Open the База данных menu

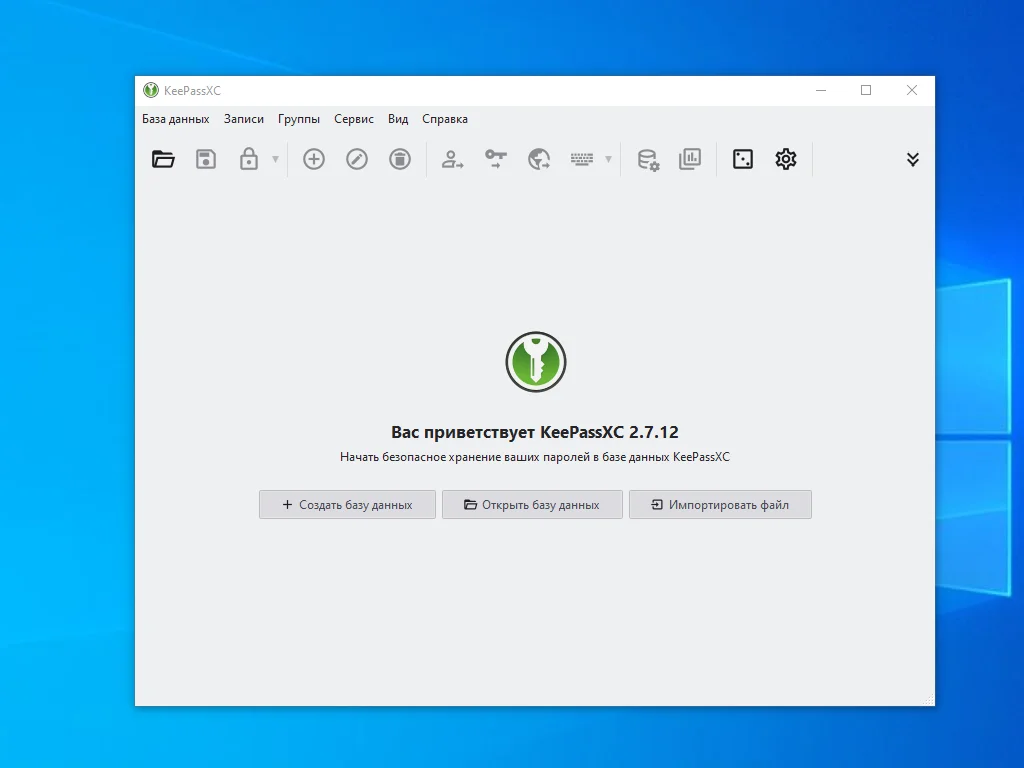(x=176, y=119)
